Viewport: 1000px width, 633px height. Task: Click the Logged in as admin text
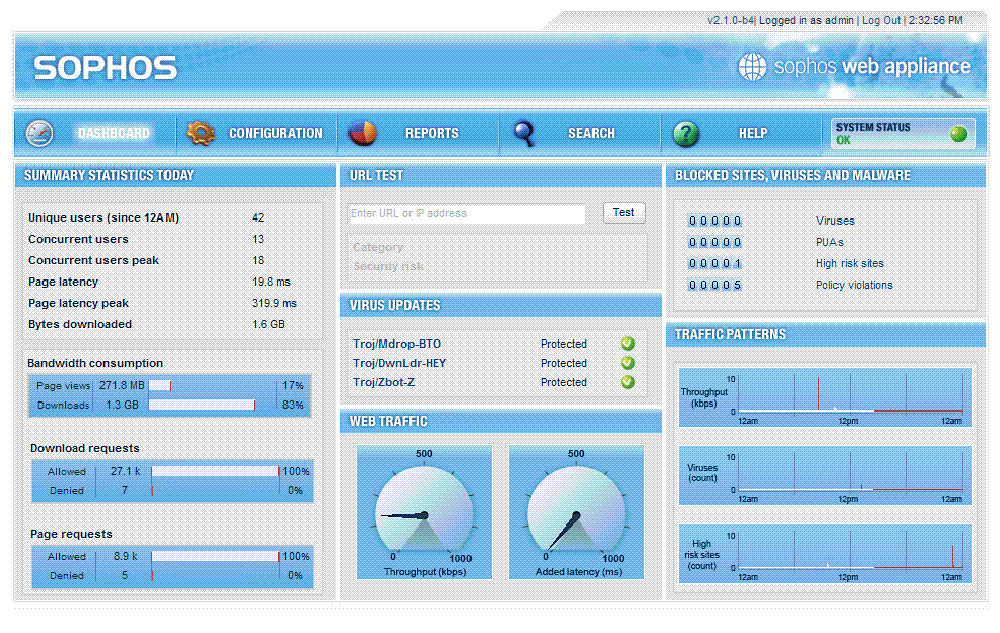[x=806, y=20]
